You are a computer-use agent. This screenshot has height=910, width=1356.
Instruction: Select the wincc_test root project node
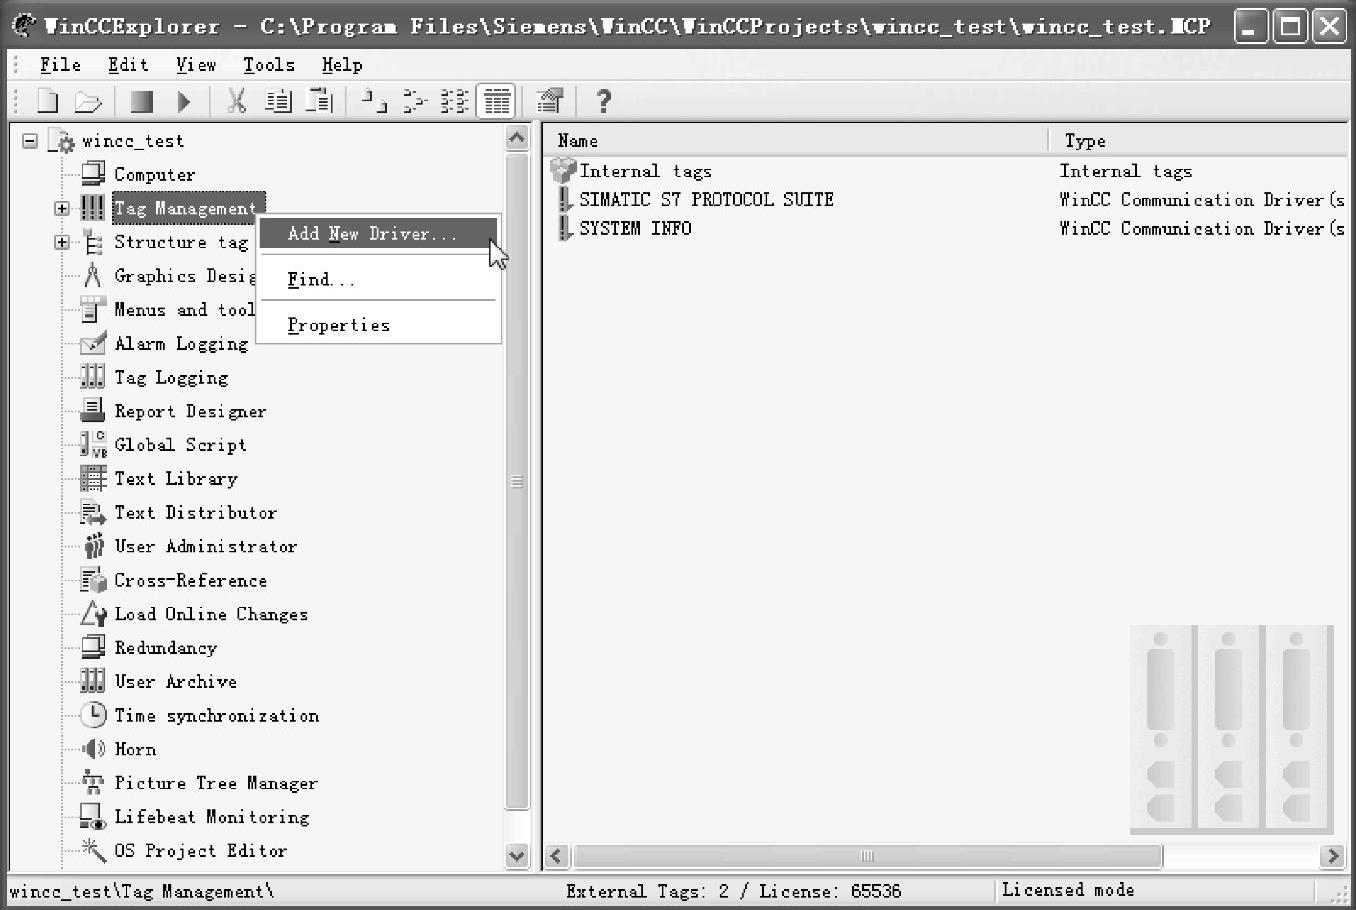coord(133,141)
